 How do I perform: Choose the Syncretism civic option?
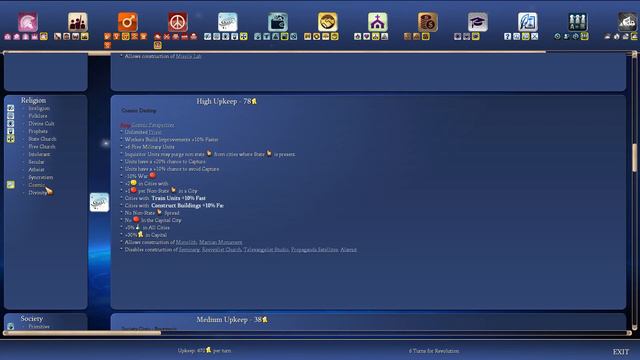click(40, 177)
